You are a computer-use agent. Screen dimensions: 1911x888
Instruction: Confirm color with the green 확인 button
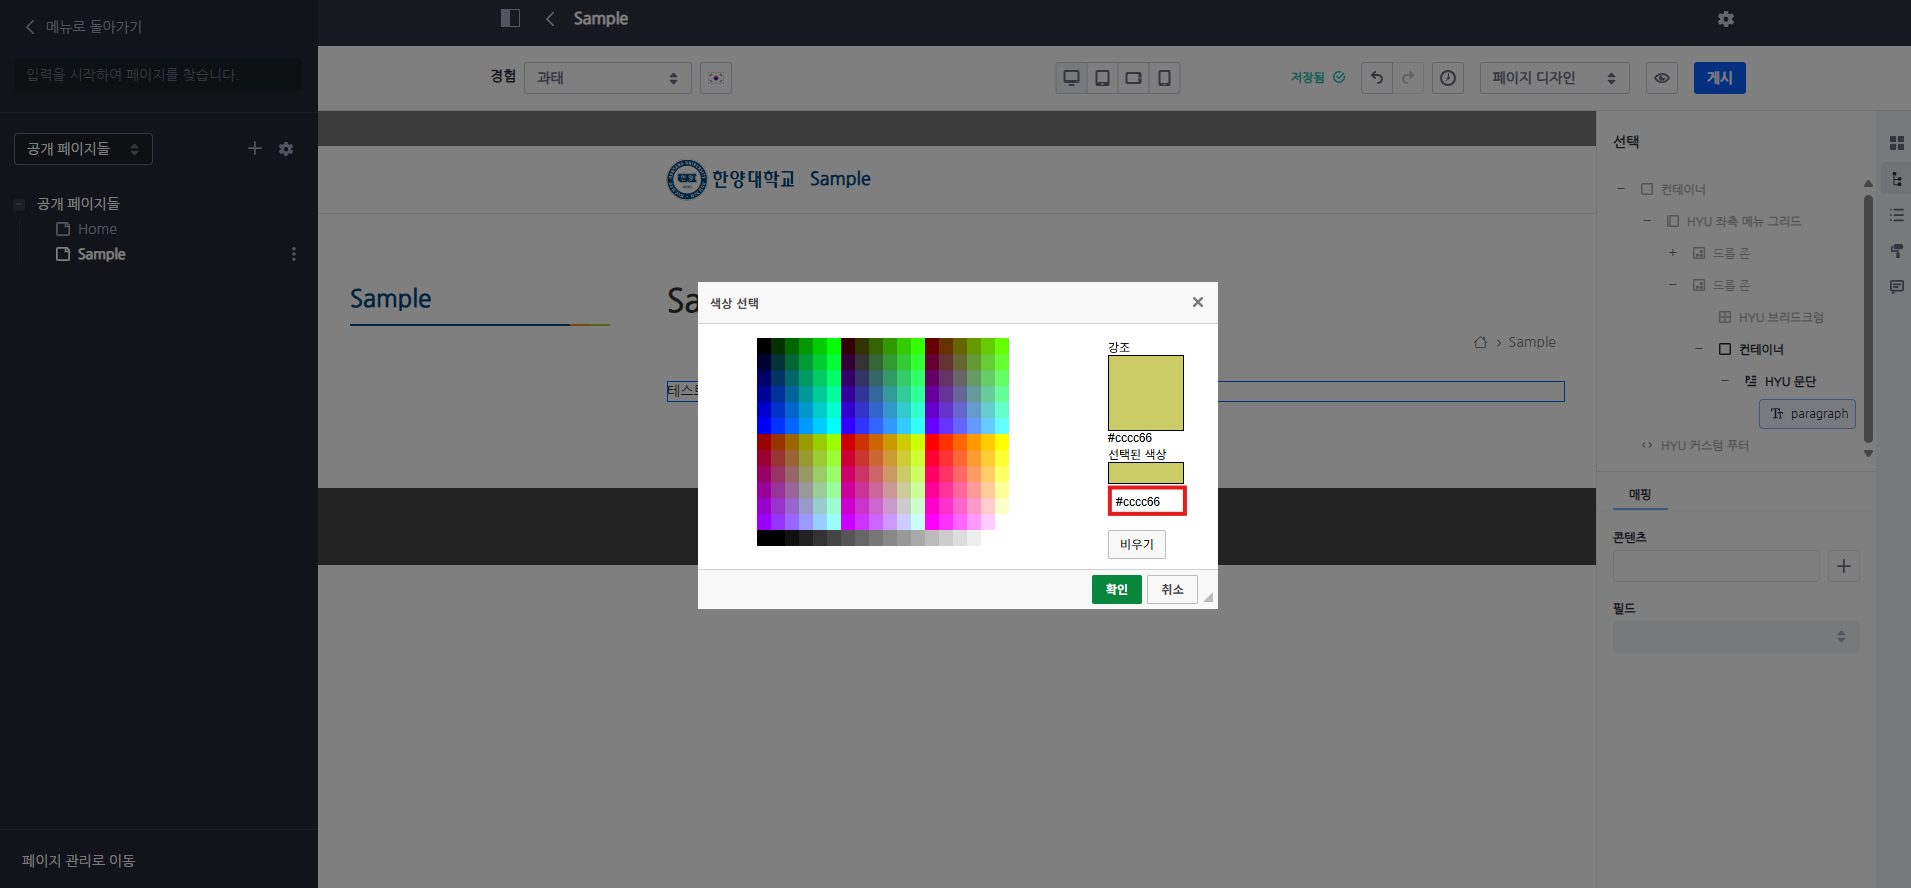(1116, 589)
